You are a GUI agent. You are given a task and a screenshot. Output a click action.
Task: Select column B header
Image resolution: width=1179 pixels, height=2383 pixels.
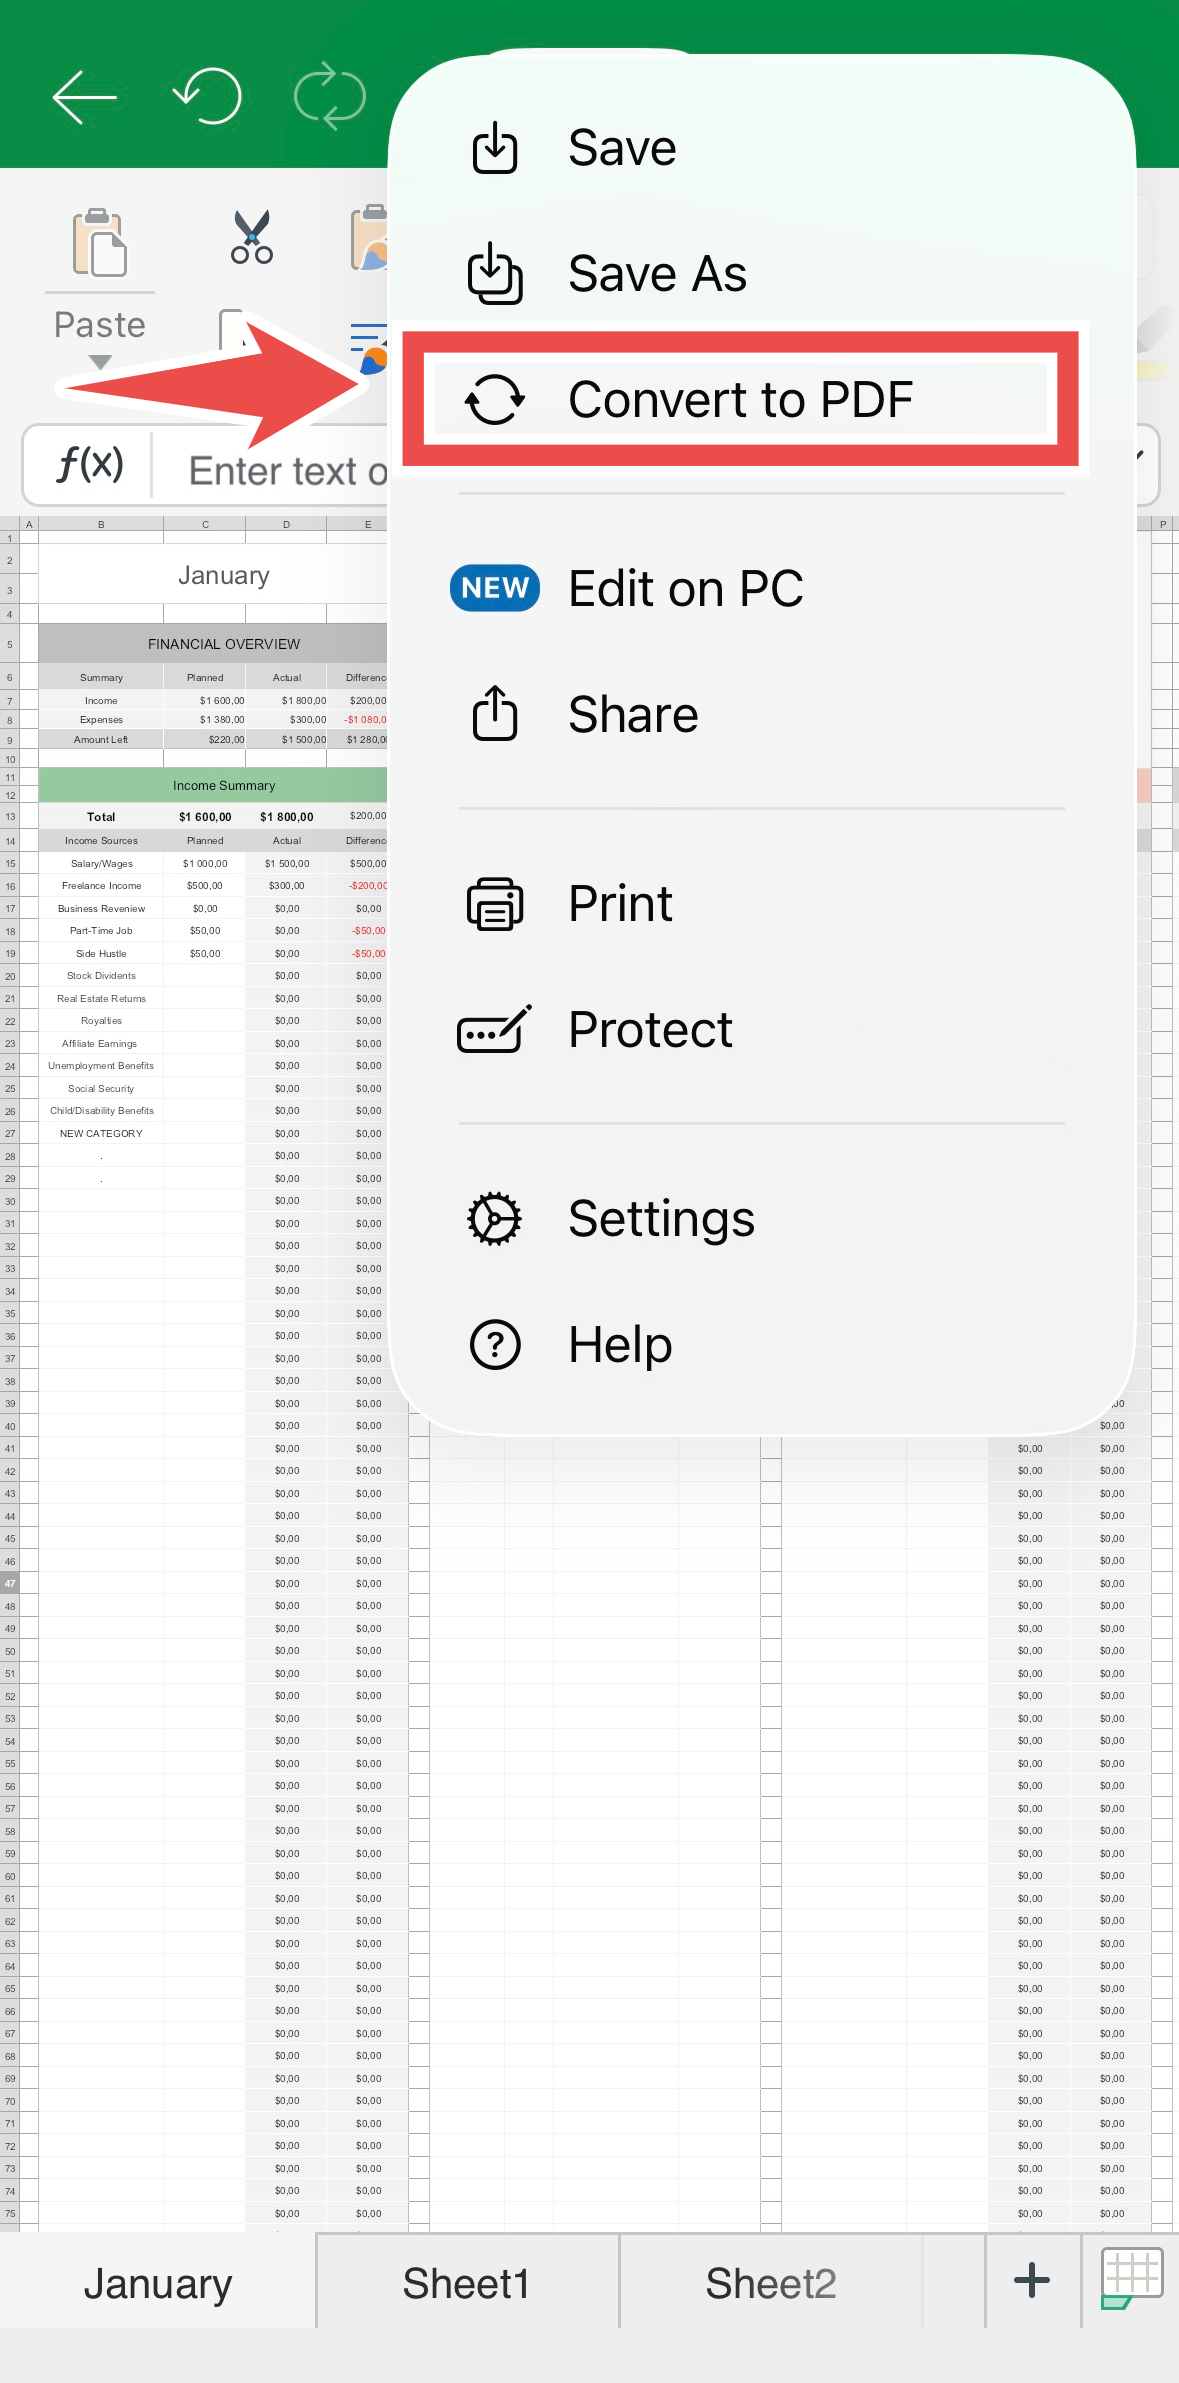tap(101, 524)
